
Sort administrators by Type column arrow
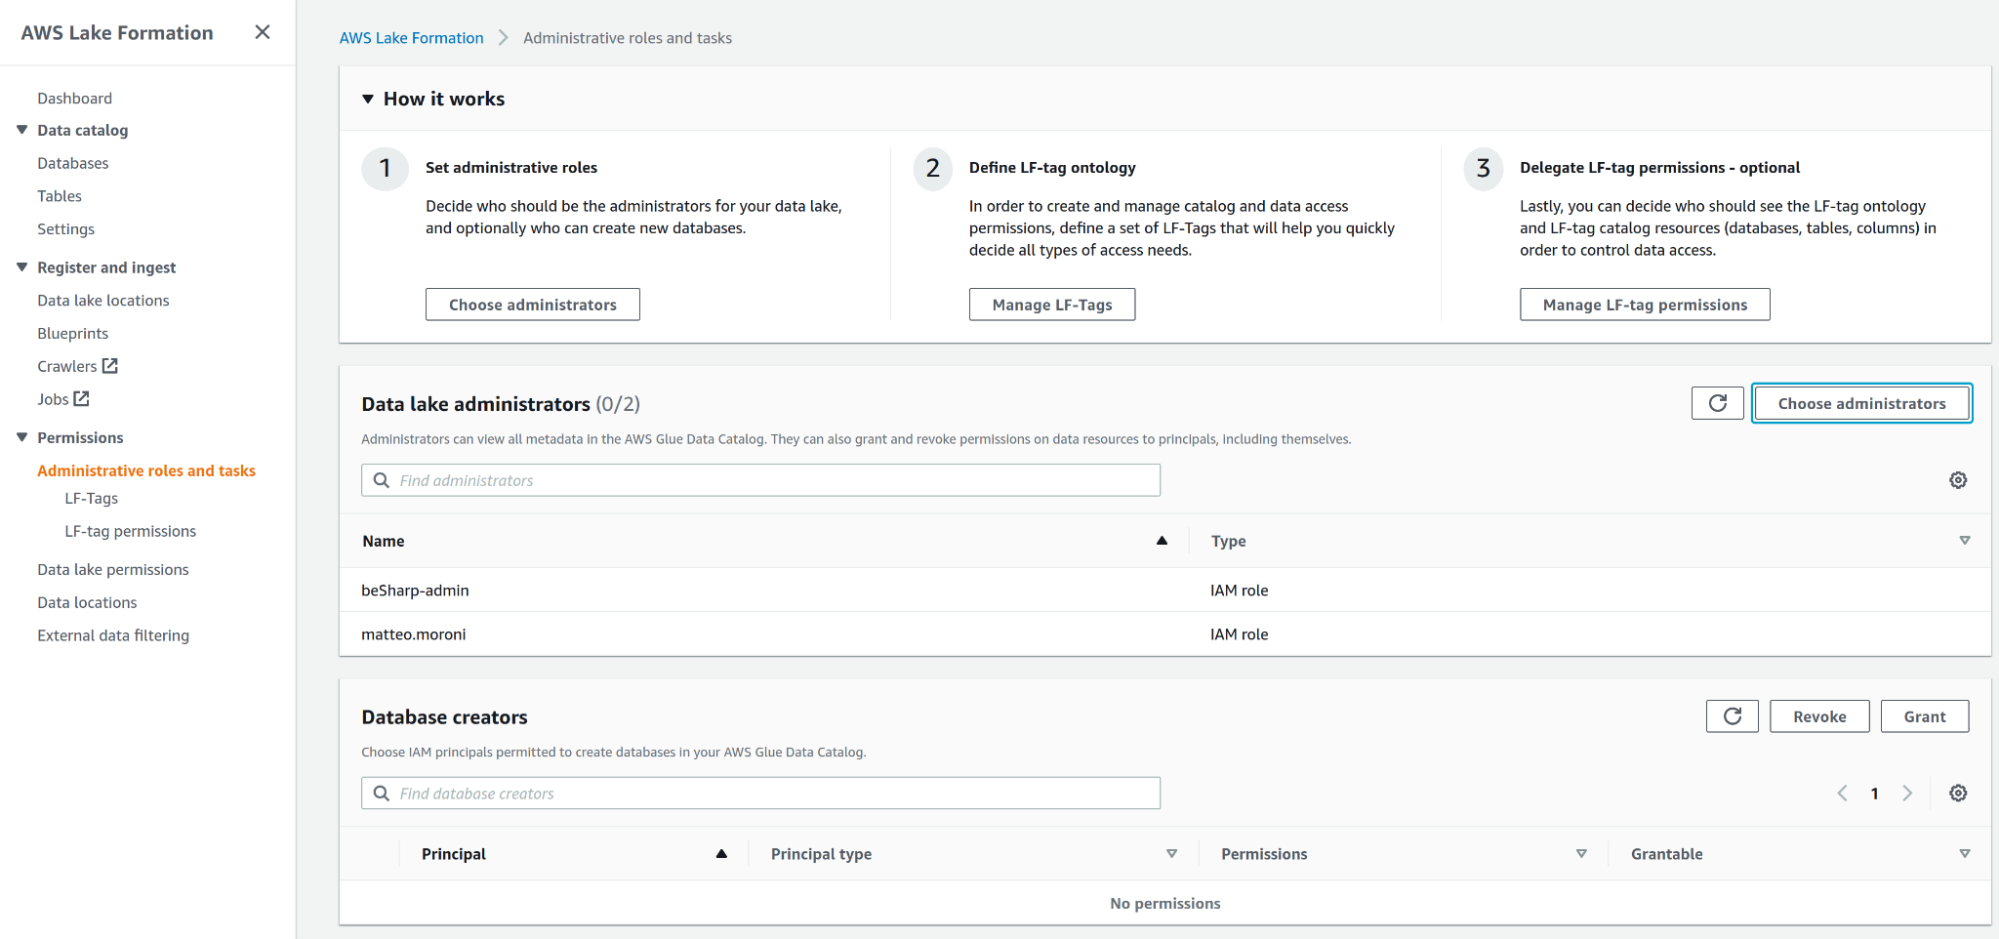click(x=1964, y=540)
